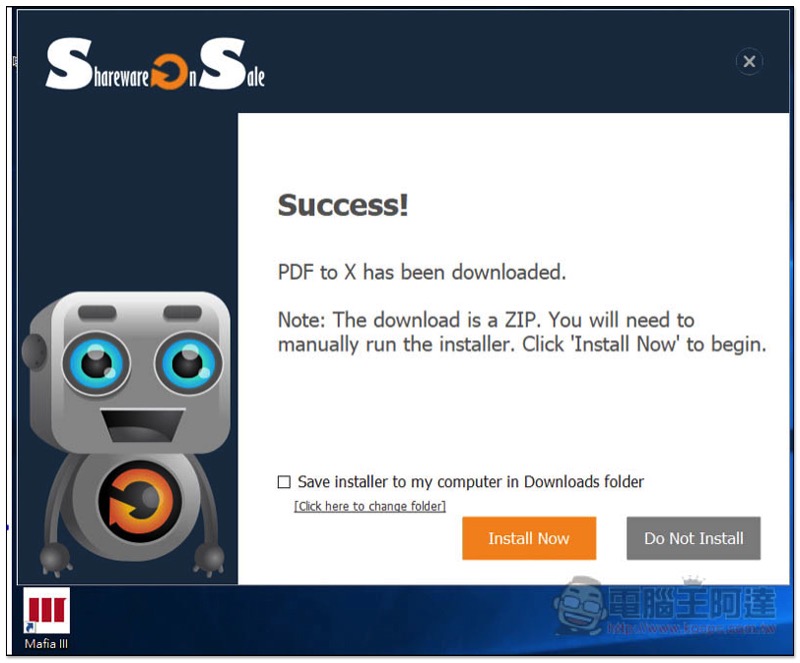This screenshot has height=663, width=800.
Task: Click the orange arrow emblem on robot's chest
Action: pos(140,501)
